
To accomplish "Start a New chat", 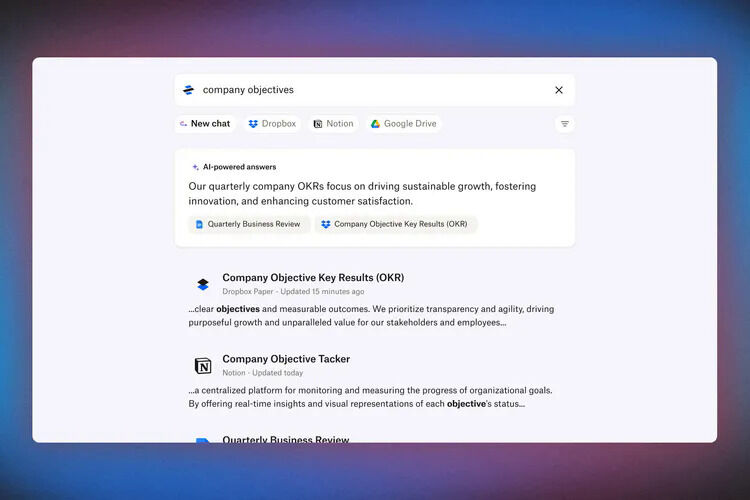I will (x=204, y=124).
